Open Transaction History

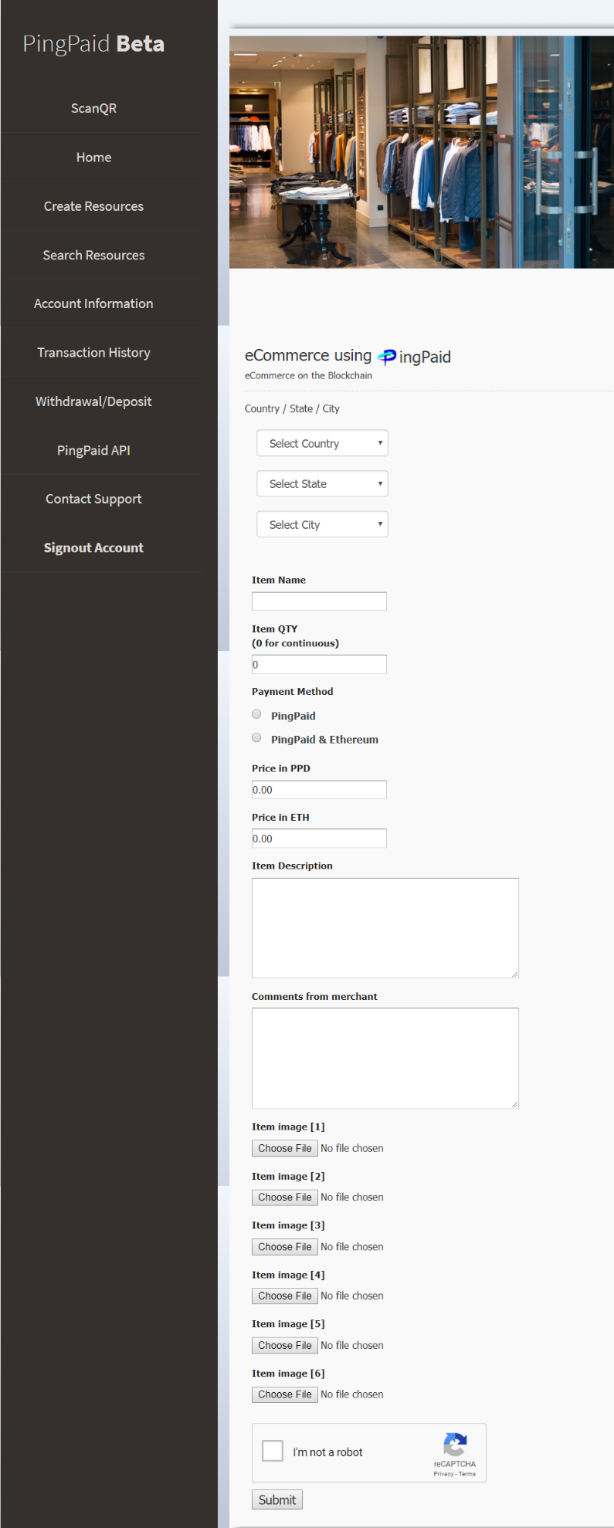click(94, 352)
